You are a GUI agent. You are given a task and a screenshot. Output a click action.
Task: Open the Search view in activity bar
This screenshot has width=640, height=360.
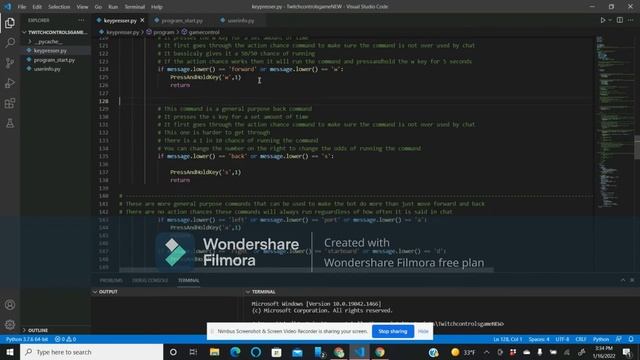coord(10,42)
